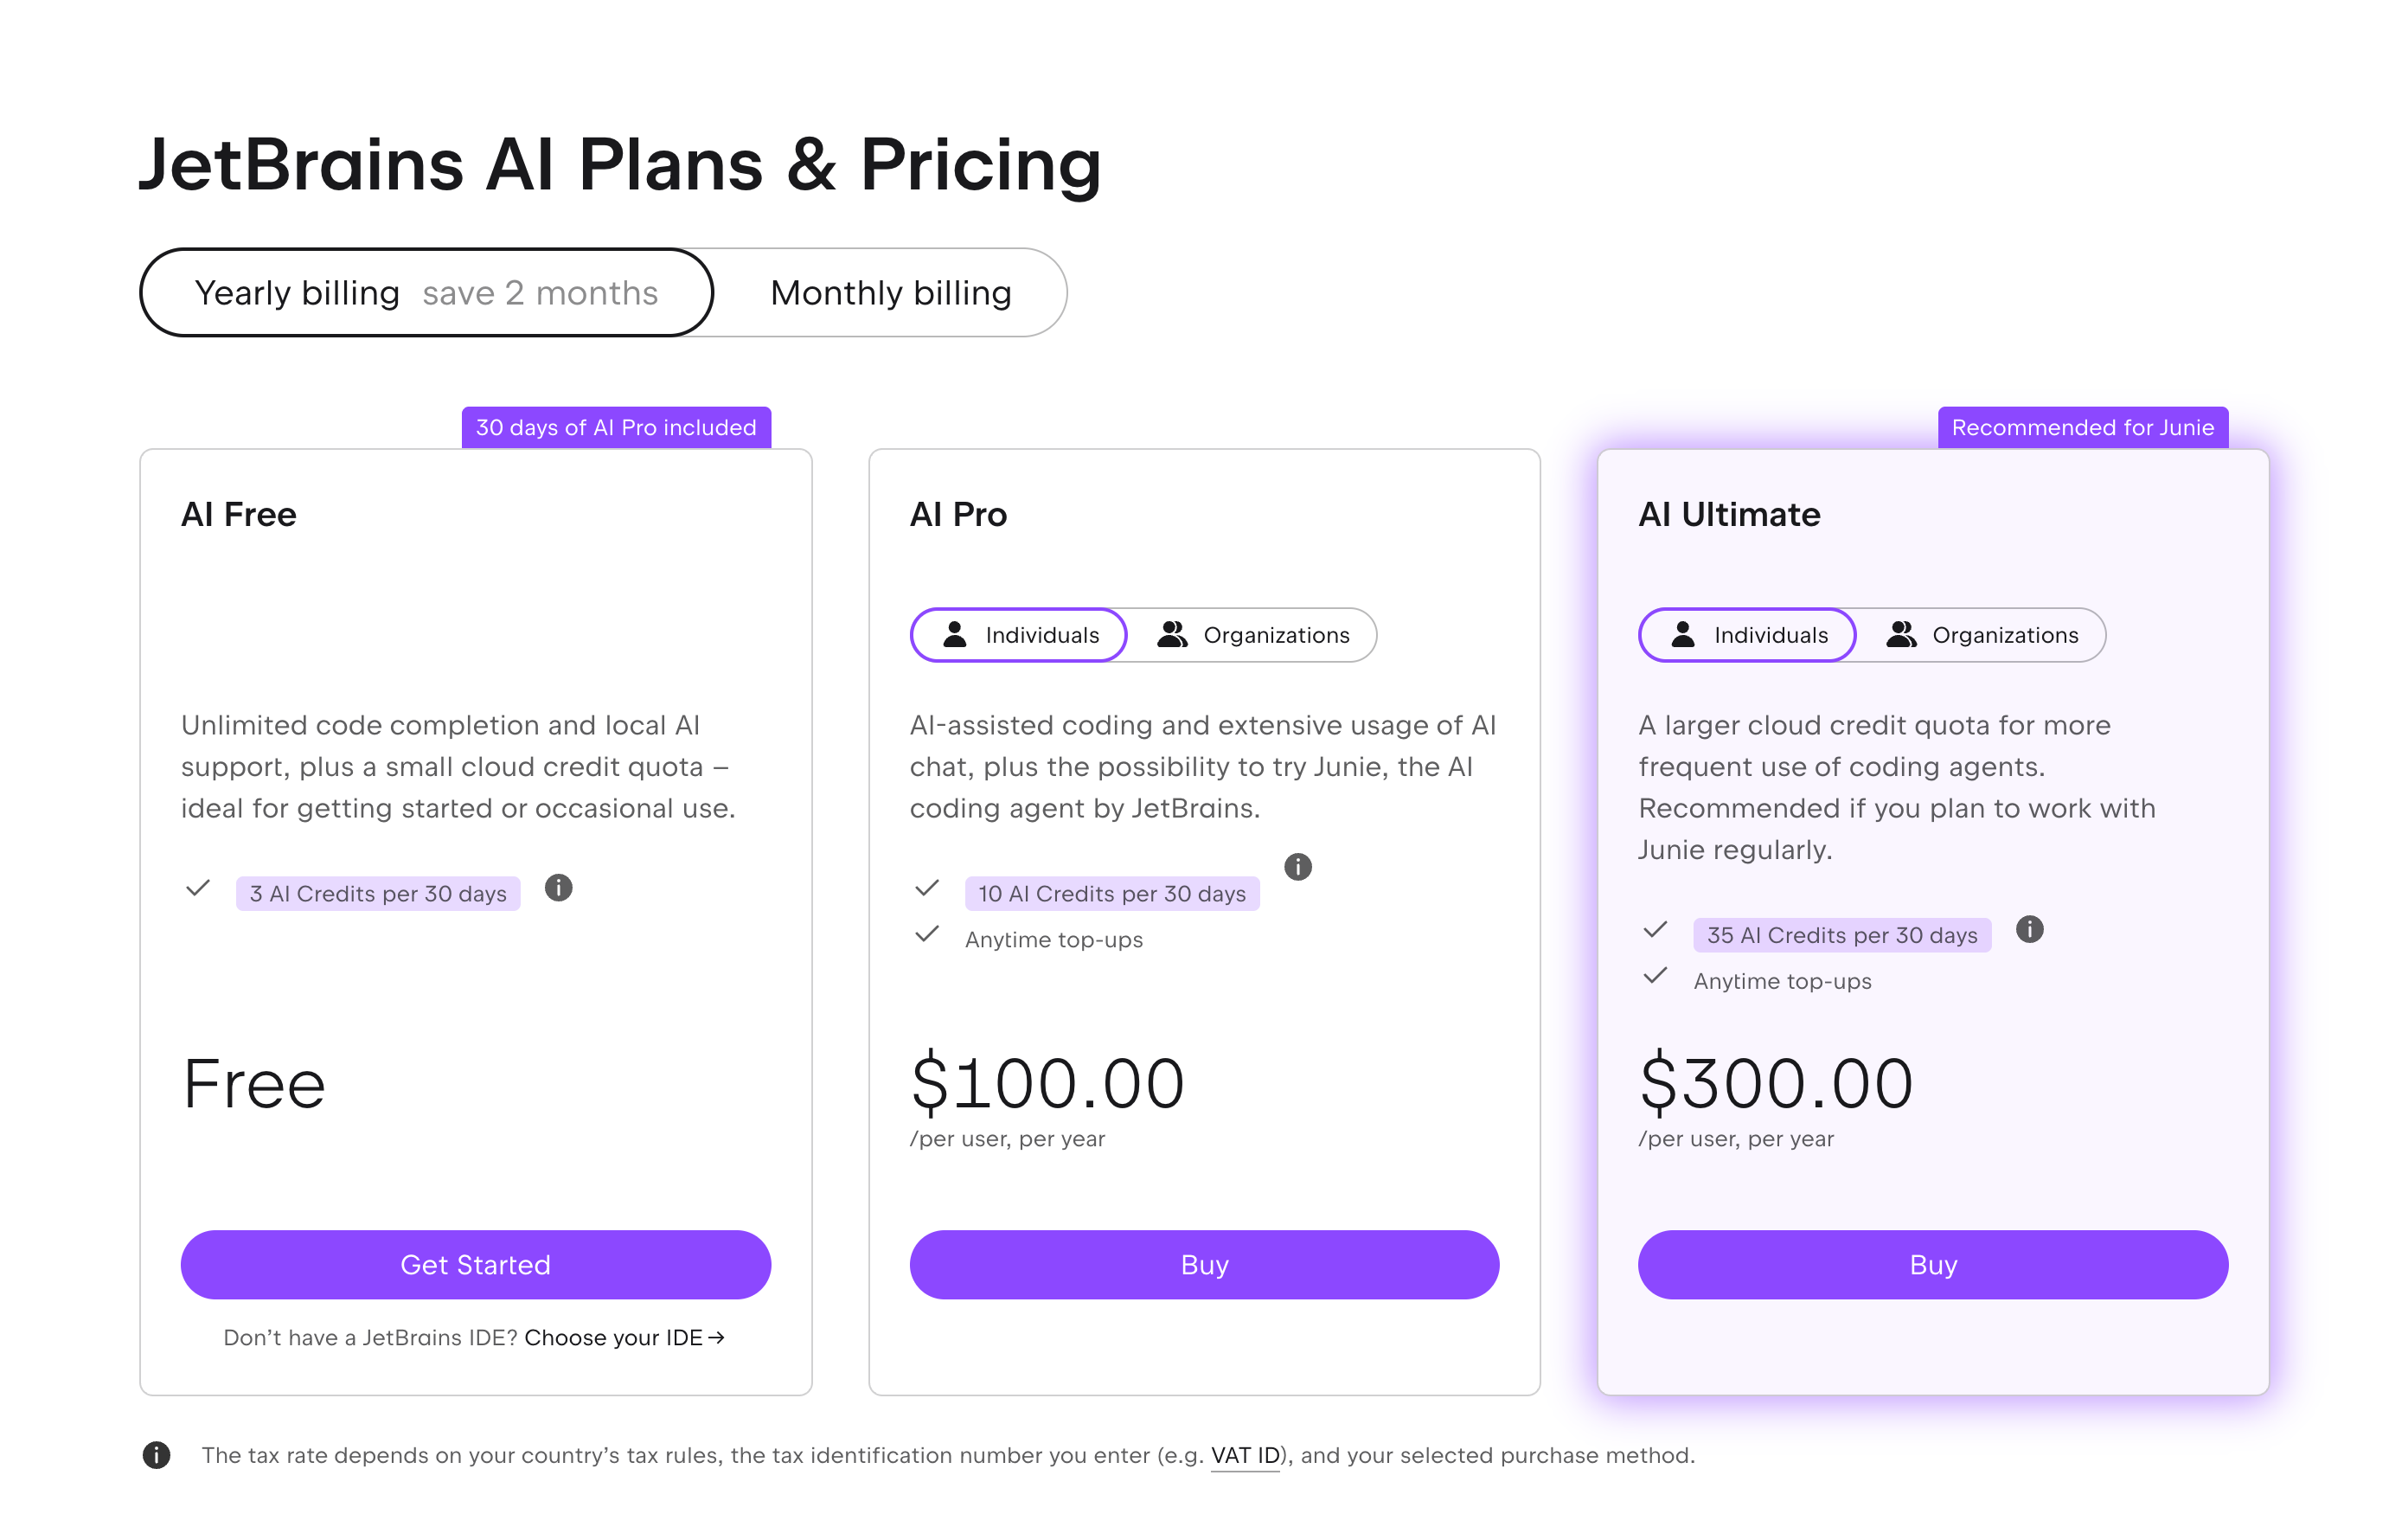This screenshot has width=2408, height=1533.
Task: Open the VAT ID link
Action: click(1245, 1455)
